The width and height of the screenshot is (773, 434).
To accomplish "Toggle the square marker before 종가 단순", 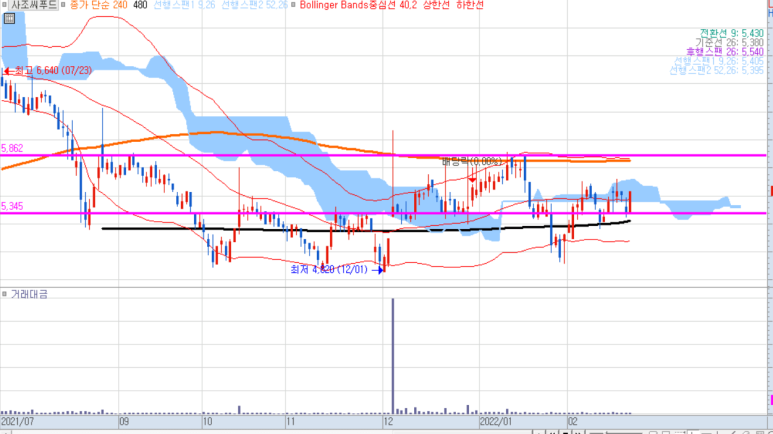I will pos(63,5).
